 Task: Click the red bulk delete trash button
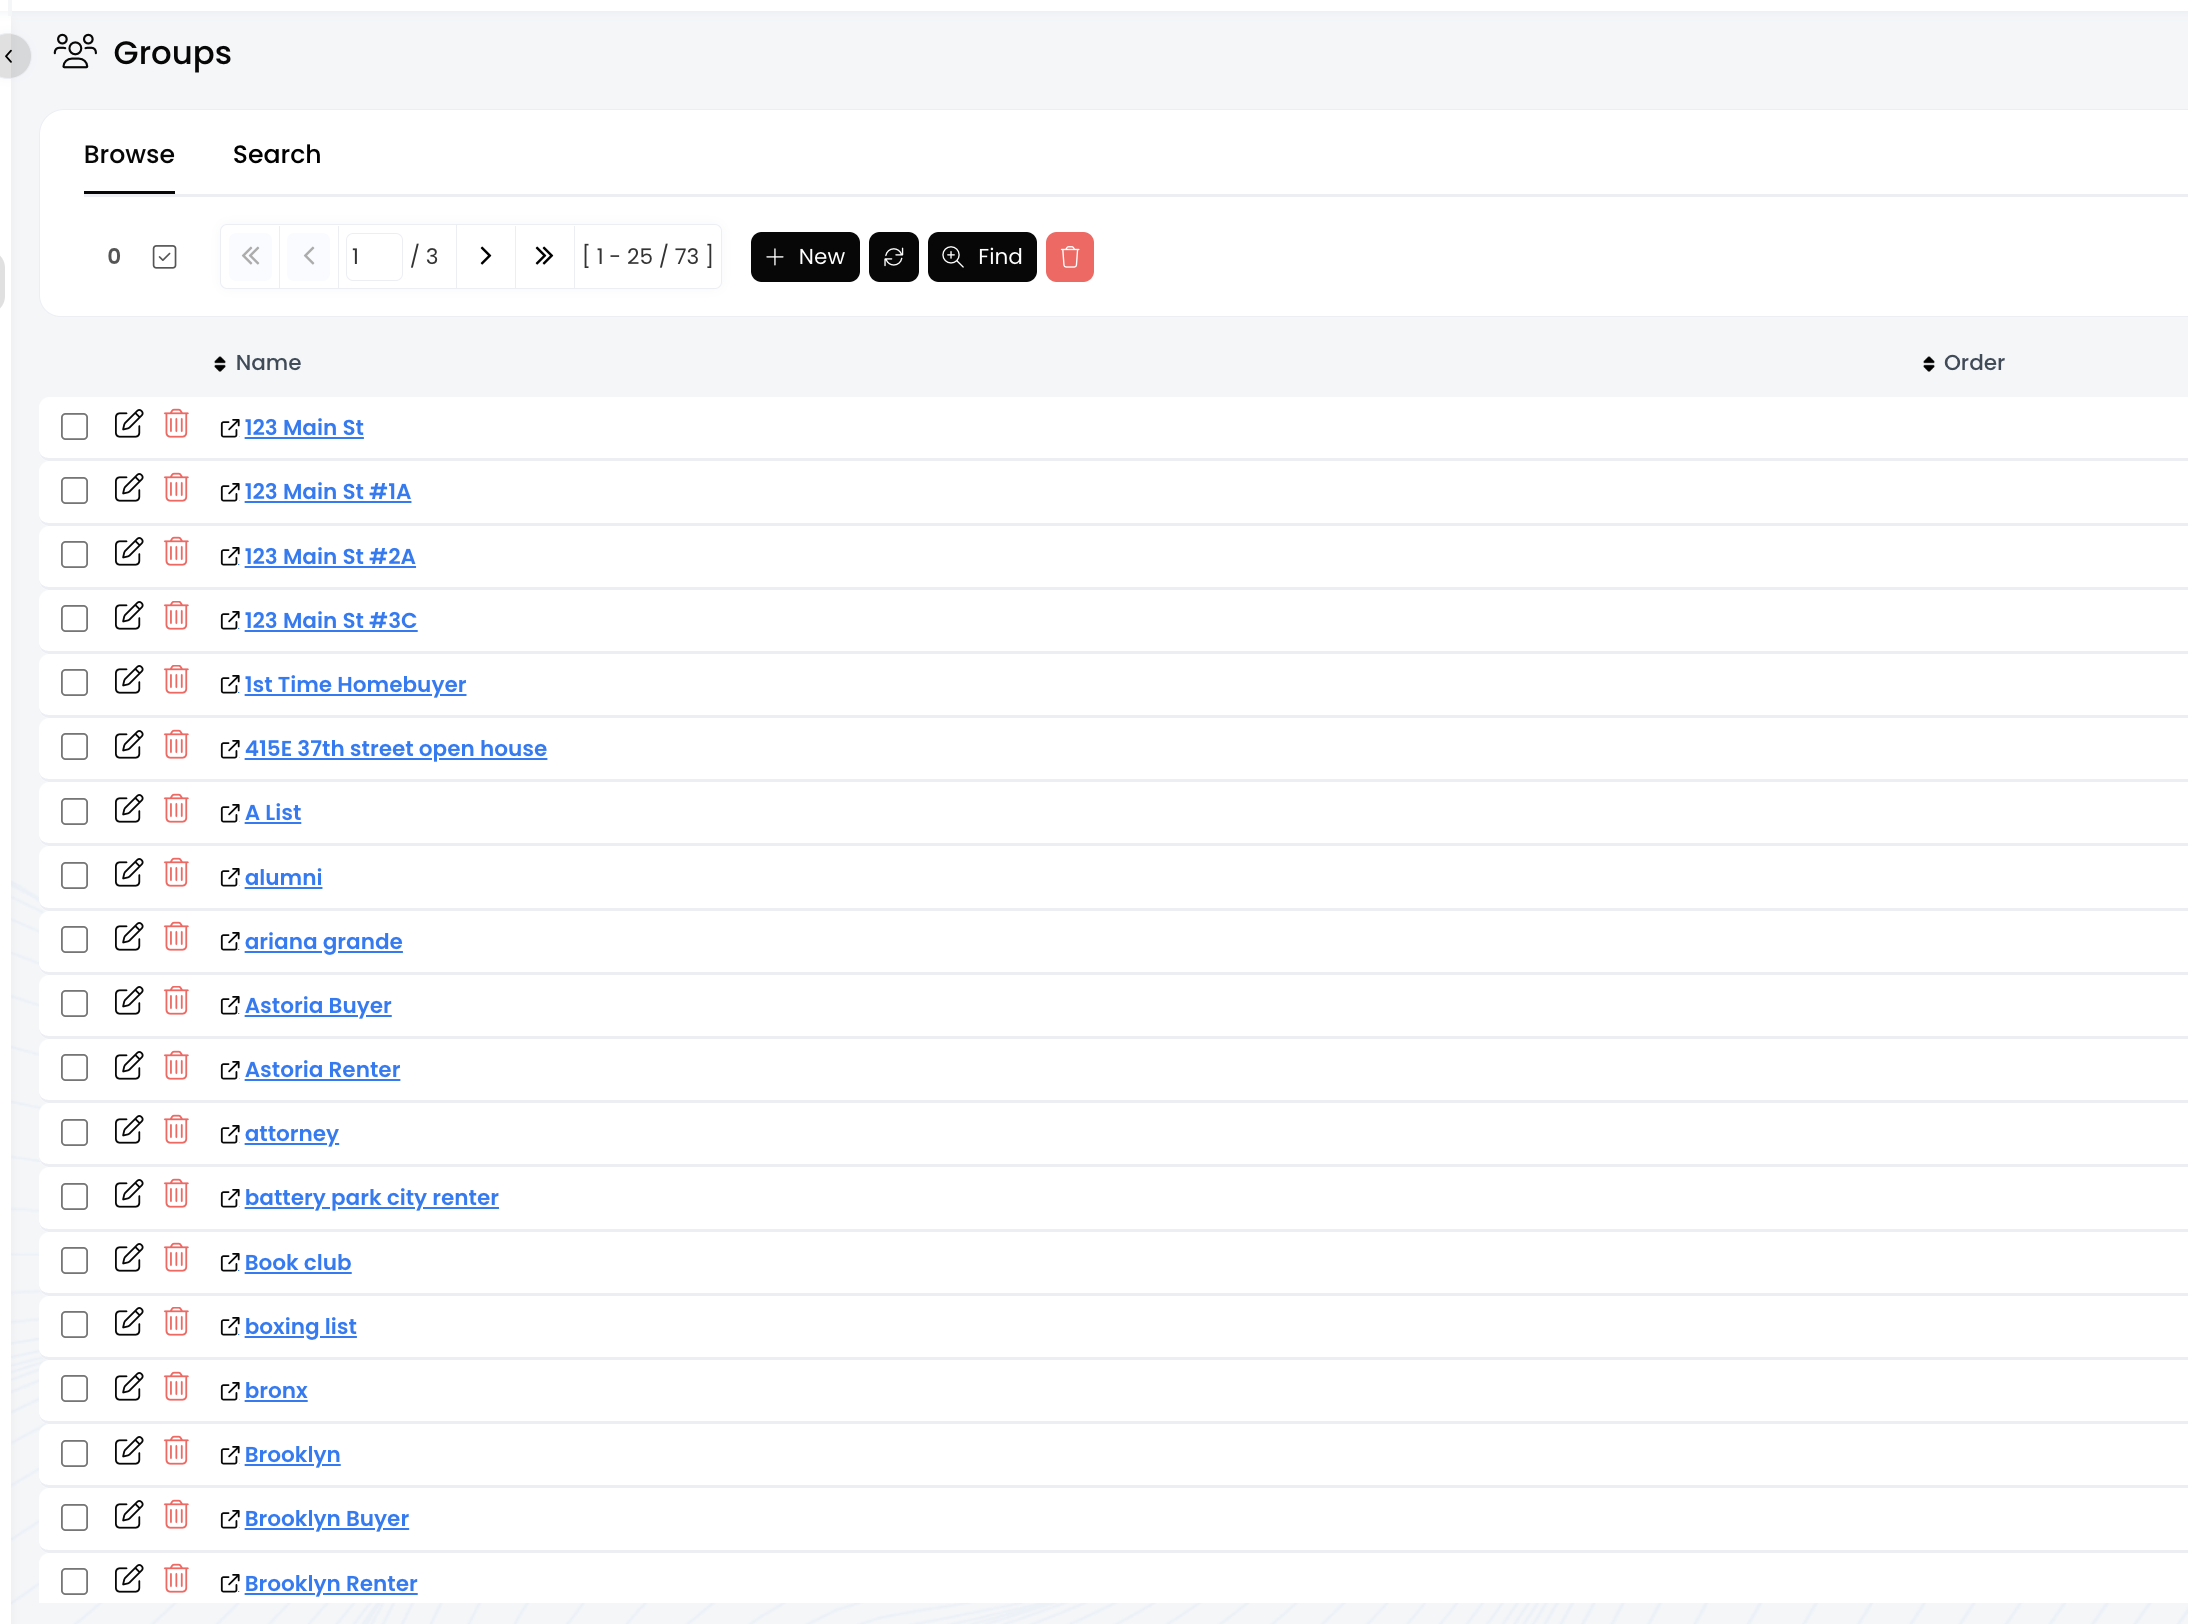tap(1069, 257)
